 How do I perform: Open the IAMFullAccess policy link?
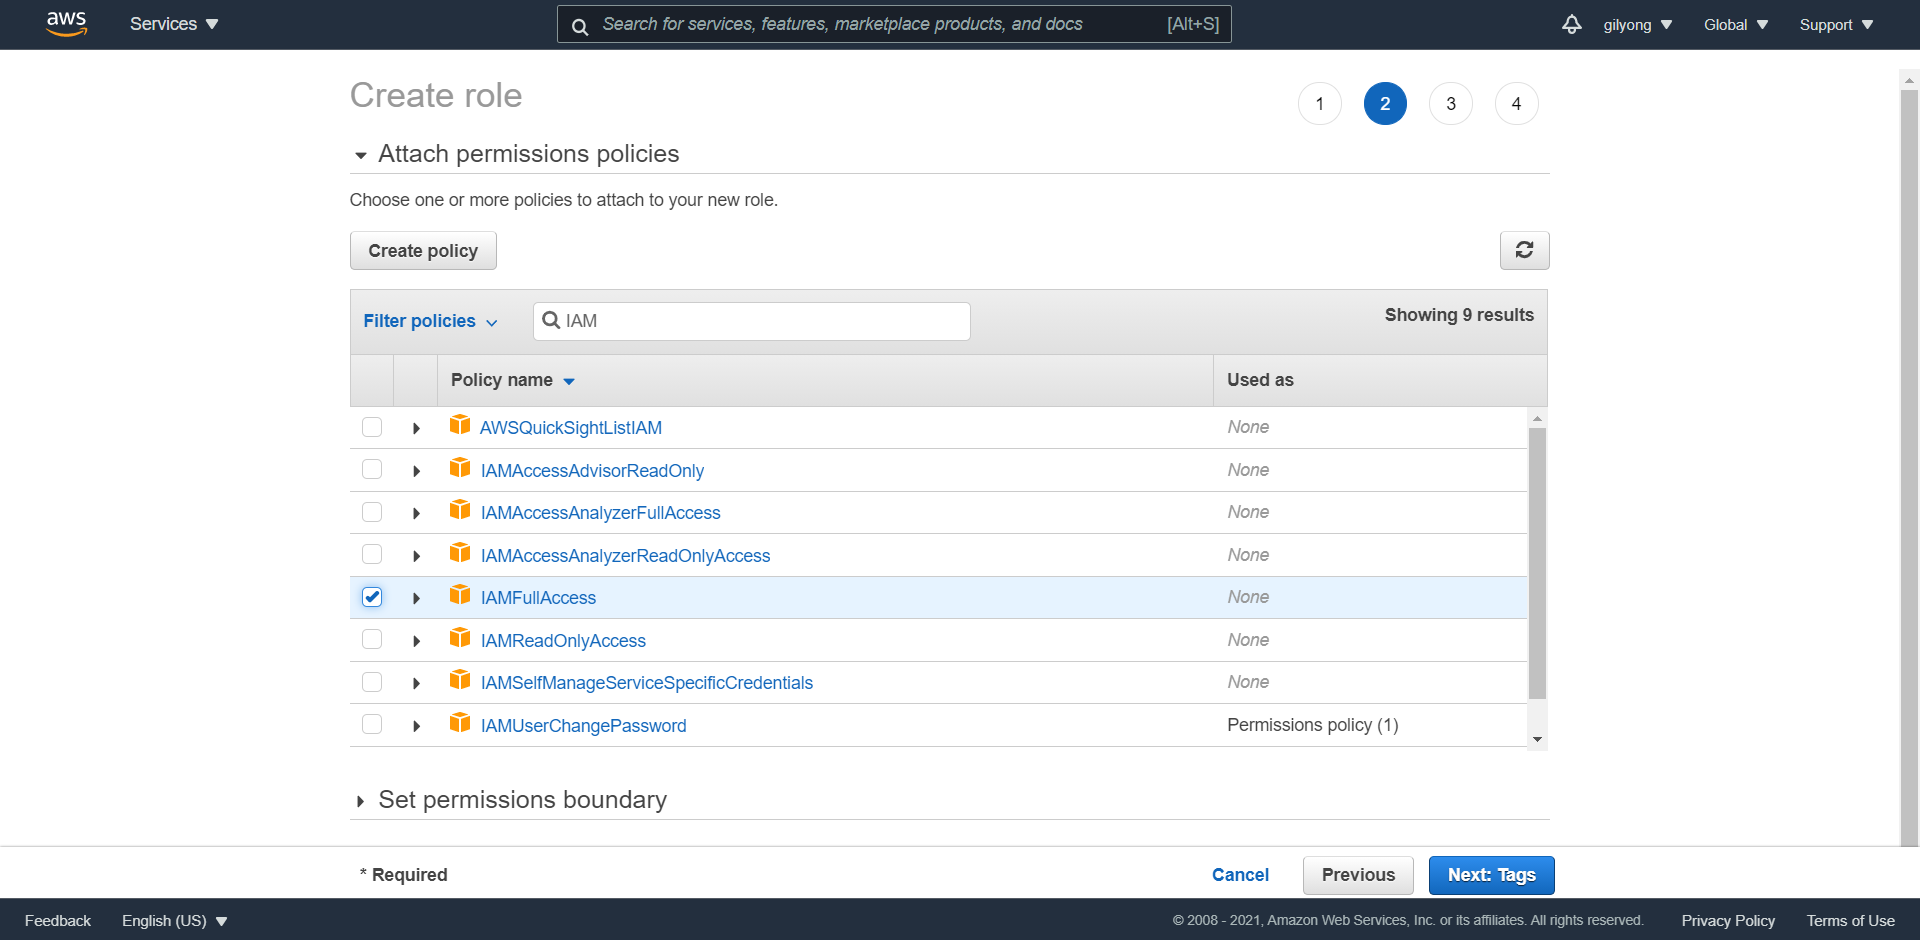point(538,598)
